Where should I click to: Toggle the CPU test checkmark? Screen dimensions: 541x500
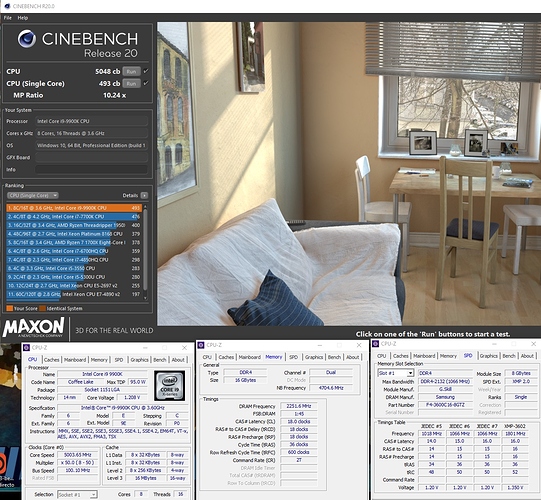[146, 71]
